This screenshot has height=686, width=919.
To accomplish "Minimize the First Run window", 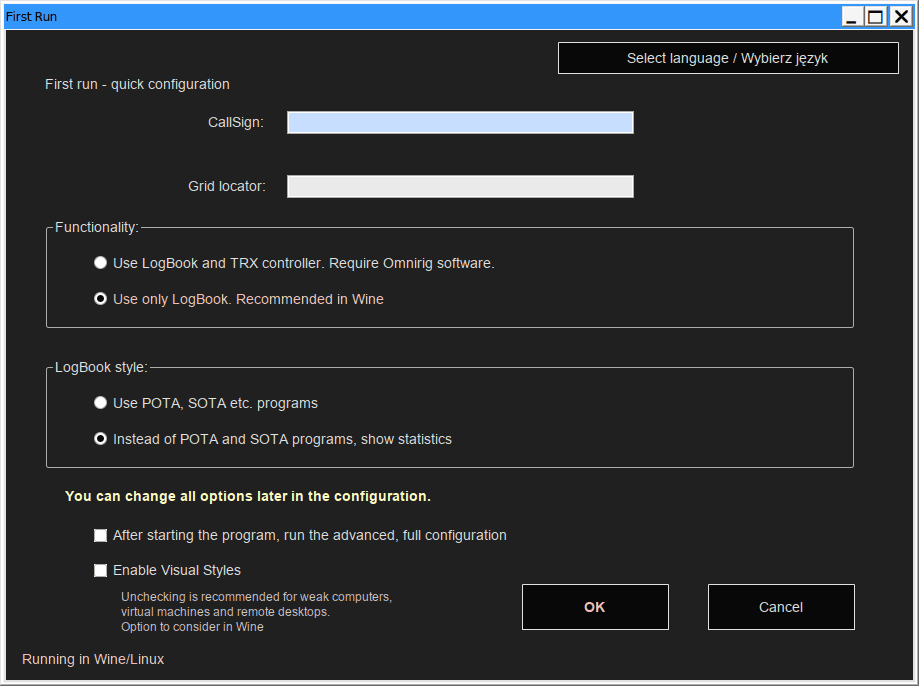I will [852, 16].
